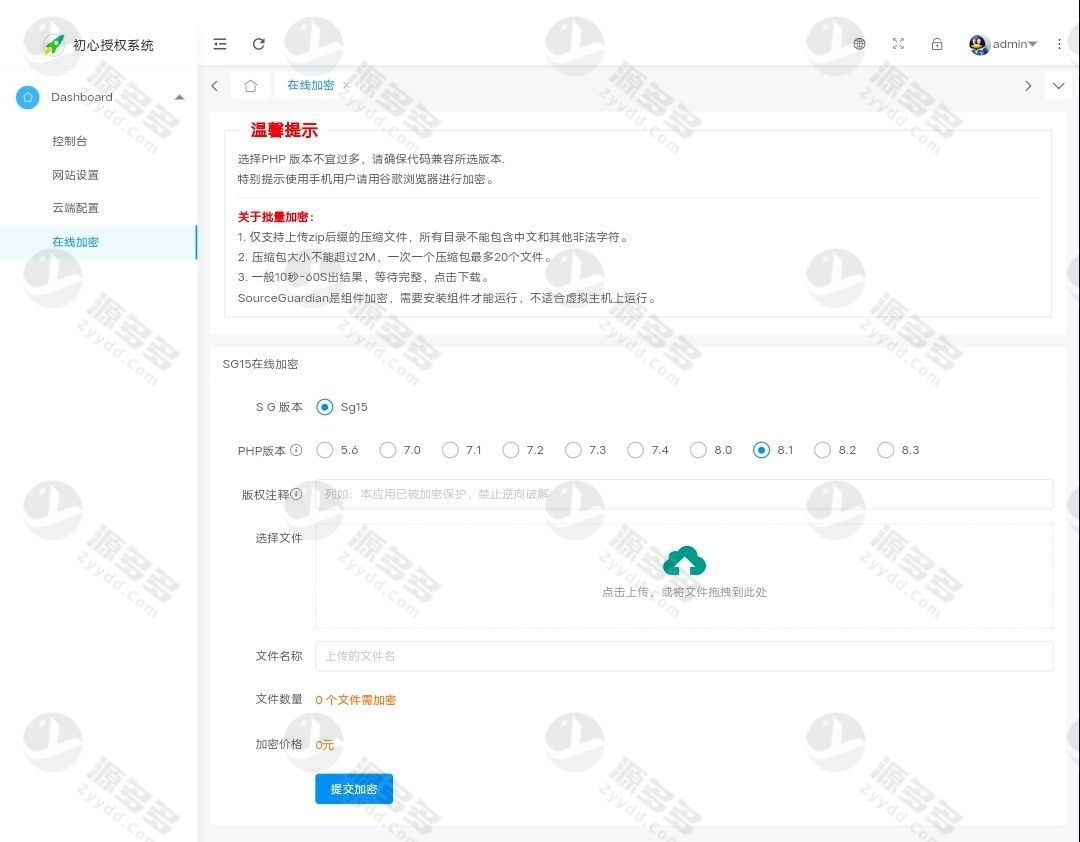Toggle the sidebar collapse menu icon
Image resolution: width=1080 pixels, height=842 pixels.
tap(220, 44)
